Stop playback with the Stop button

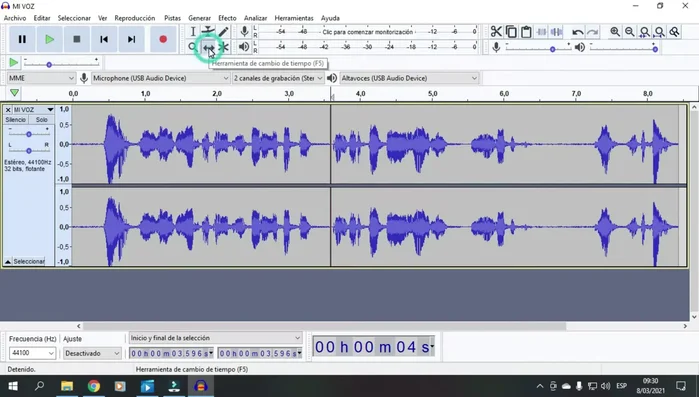click(77, 39)
